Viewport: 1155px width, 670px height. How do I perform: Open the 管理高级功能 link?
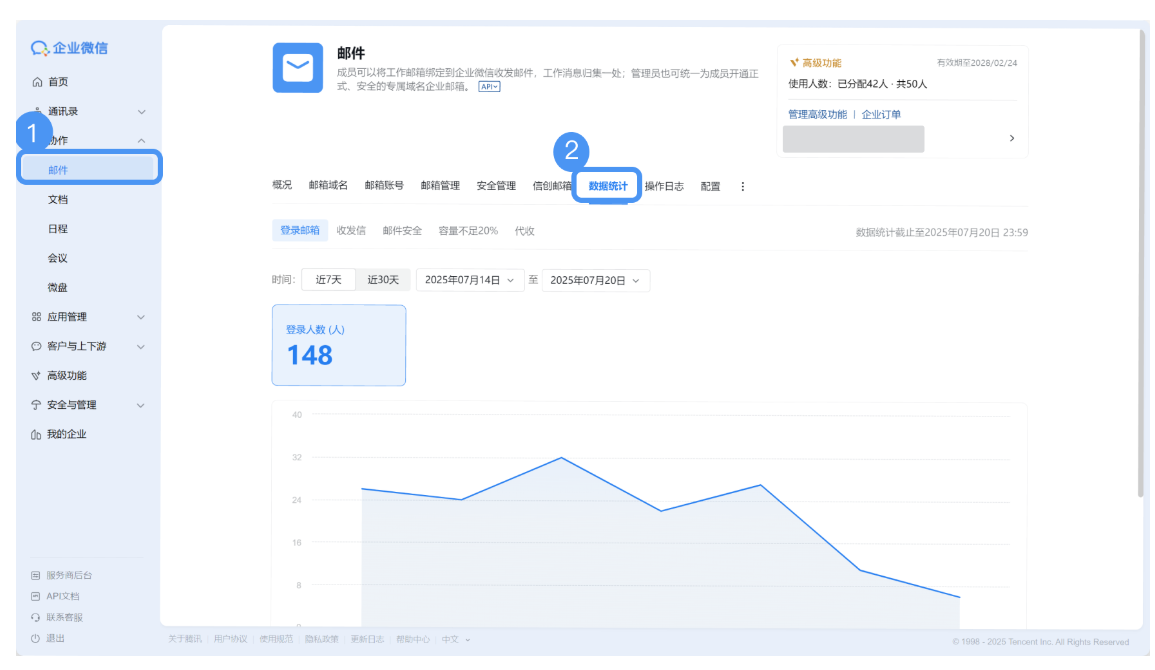click(x=818, y=114)
